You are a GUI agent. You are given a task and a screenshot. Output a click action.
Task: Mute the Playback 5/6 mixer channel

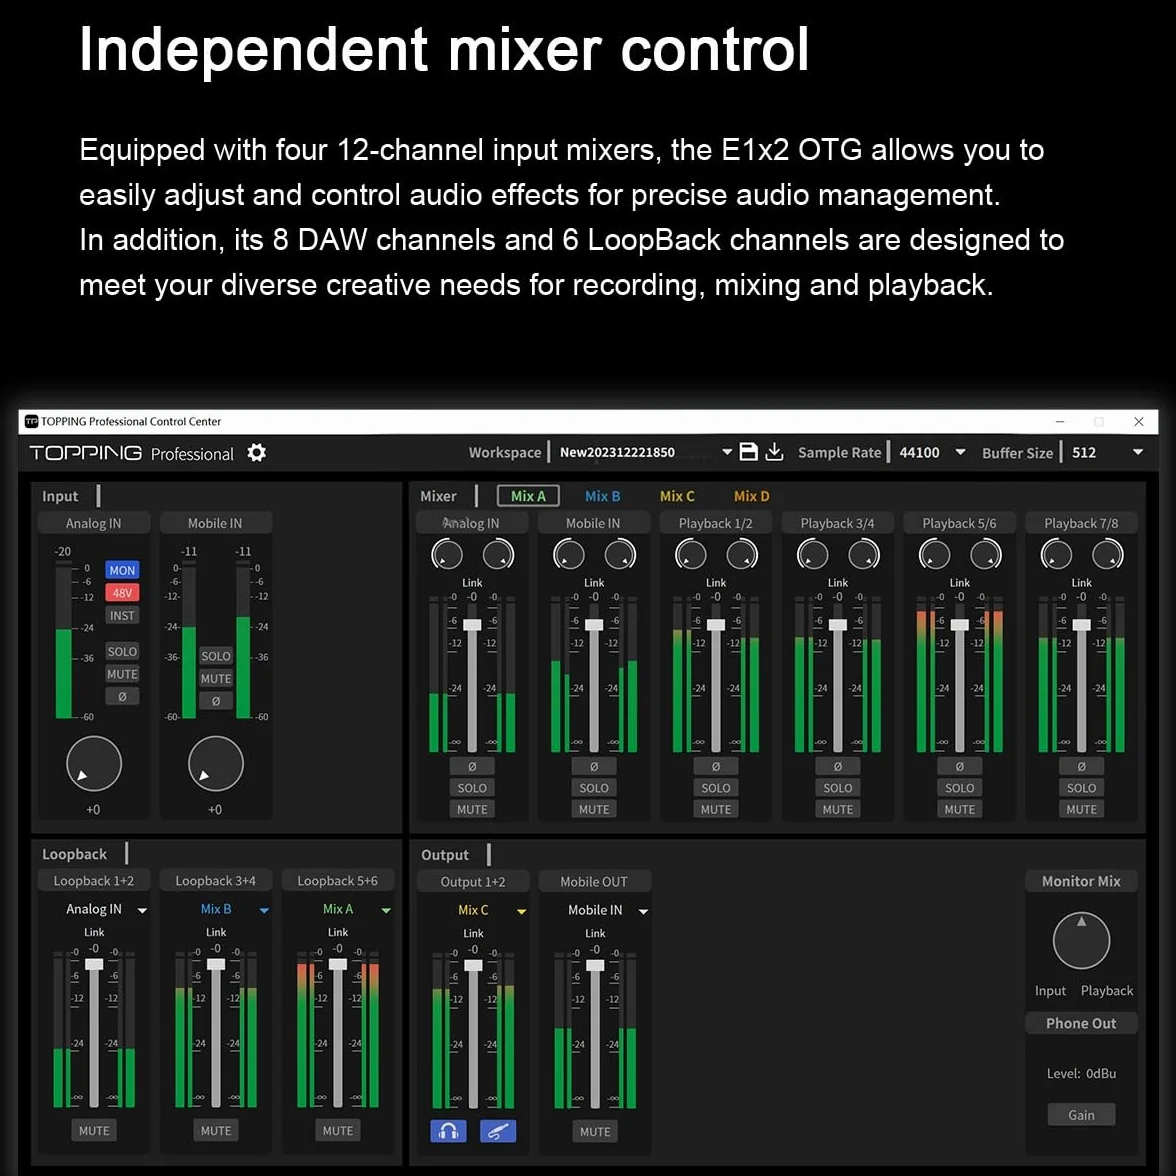click(x=959, y=809)
